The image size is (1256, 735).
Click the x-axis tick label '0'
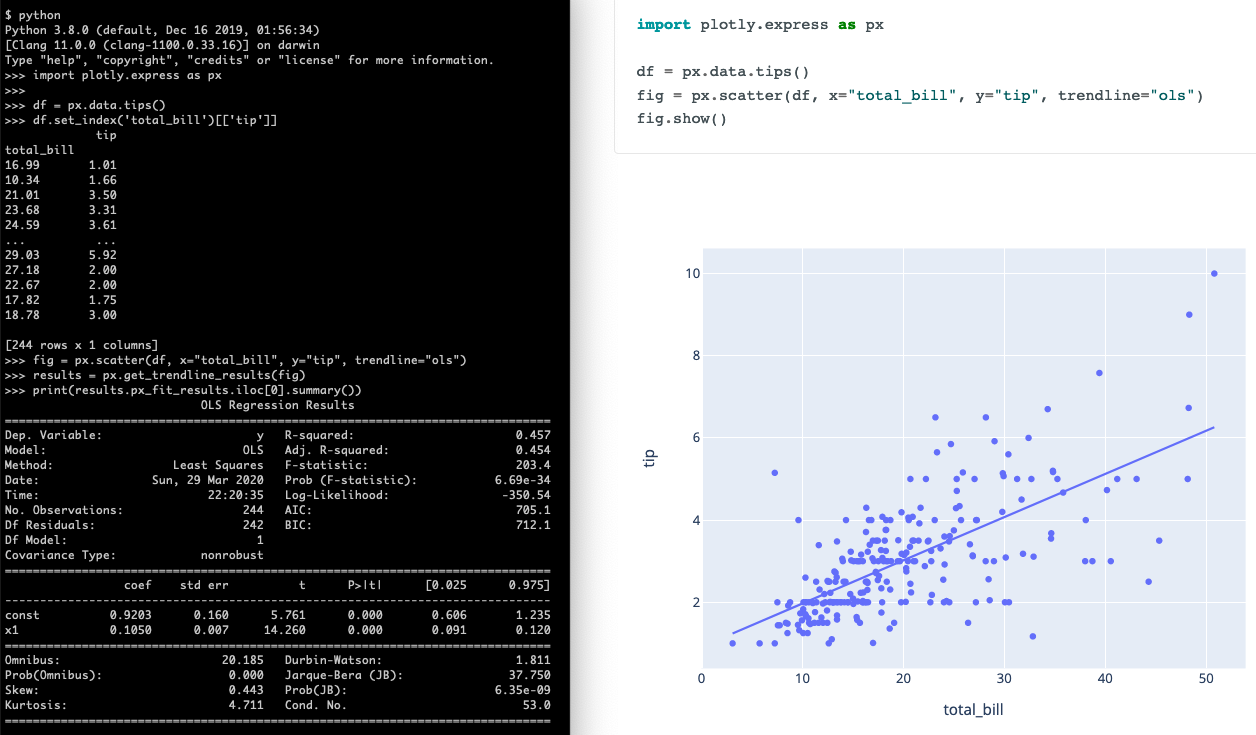702,679
